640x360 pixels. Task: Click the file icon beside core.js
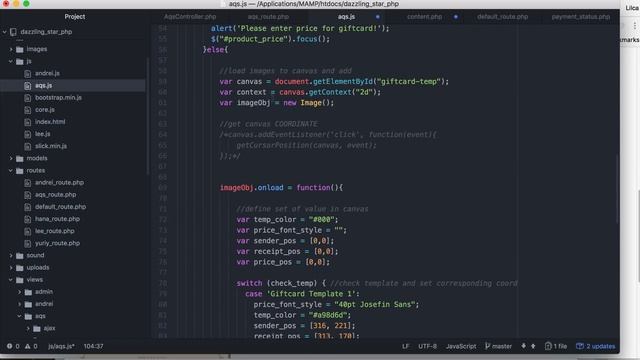pos(27,110)
